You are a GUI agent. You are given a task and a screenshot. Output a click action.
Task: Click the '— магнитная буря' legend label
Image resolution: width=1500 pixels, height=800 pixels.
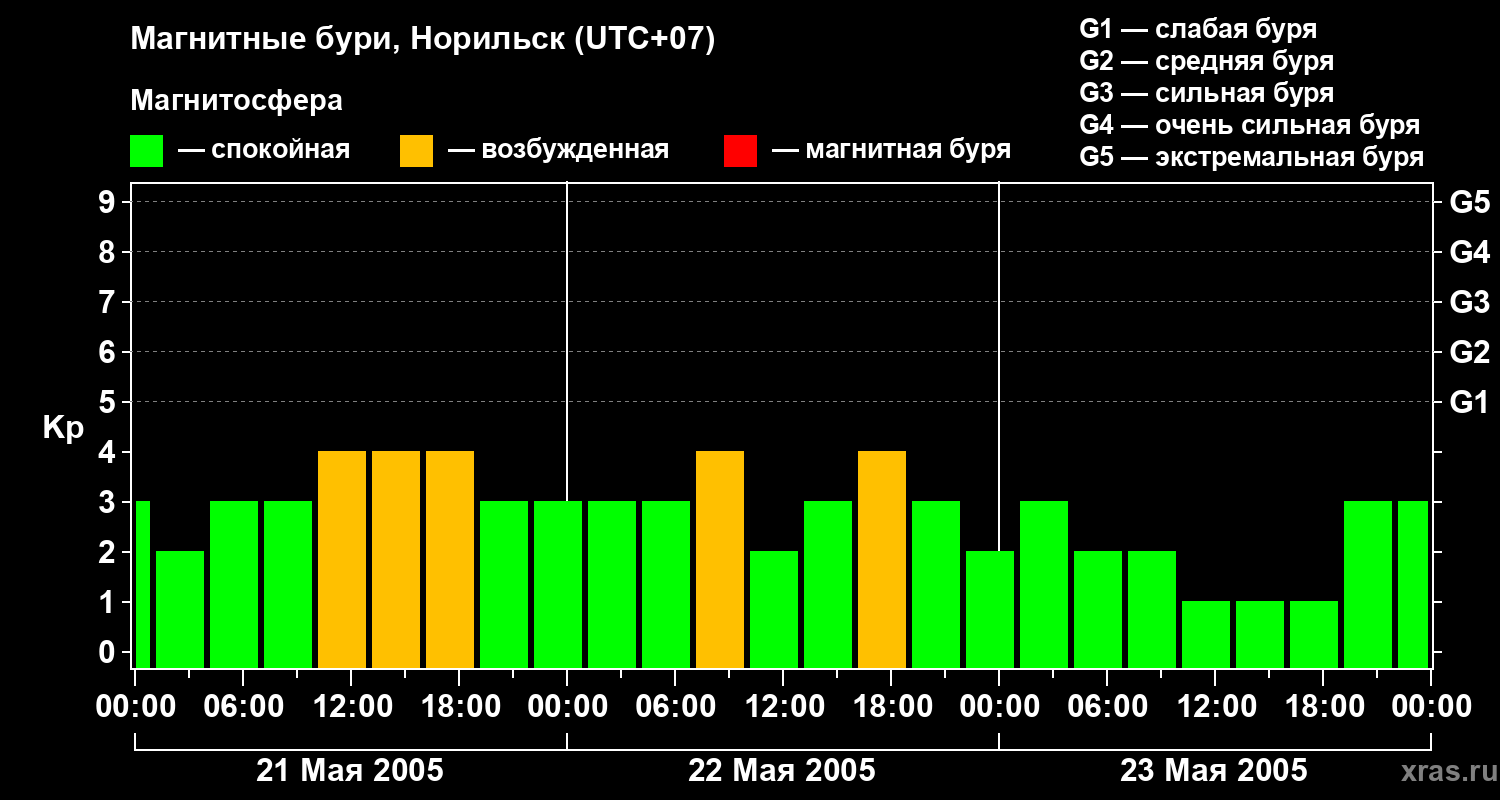(891, 150)
